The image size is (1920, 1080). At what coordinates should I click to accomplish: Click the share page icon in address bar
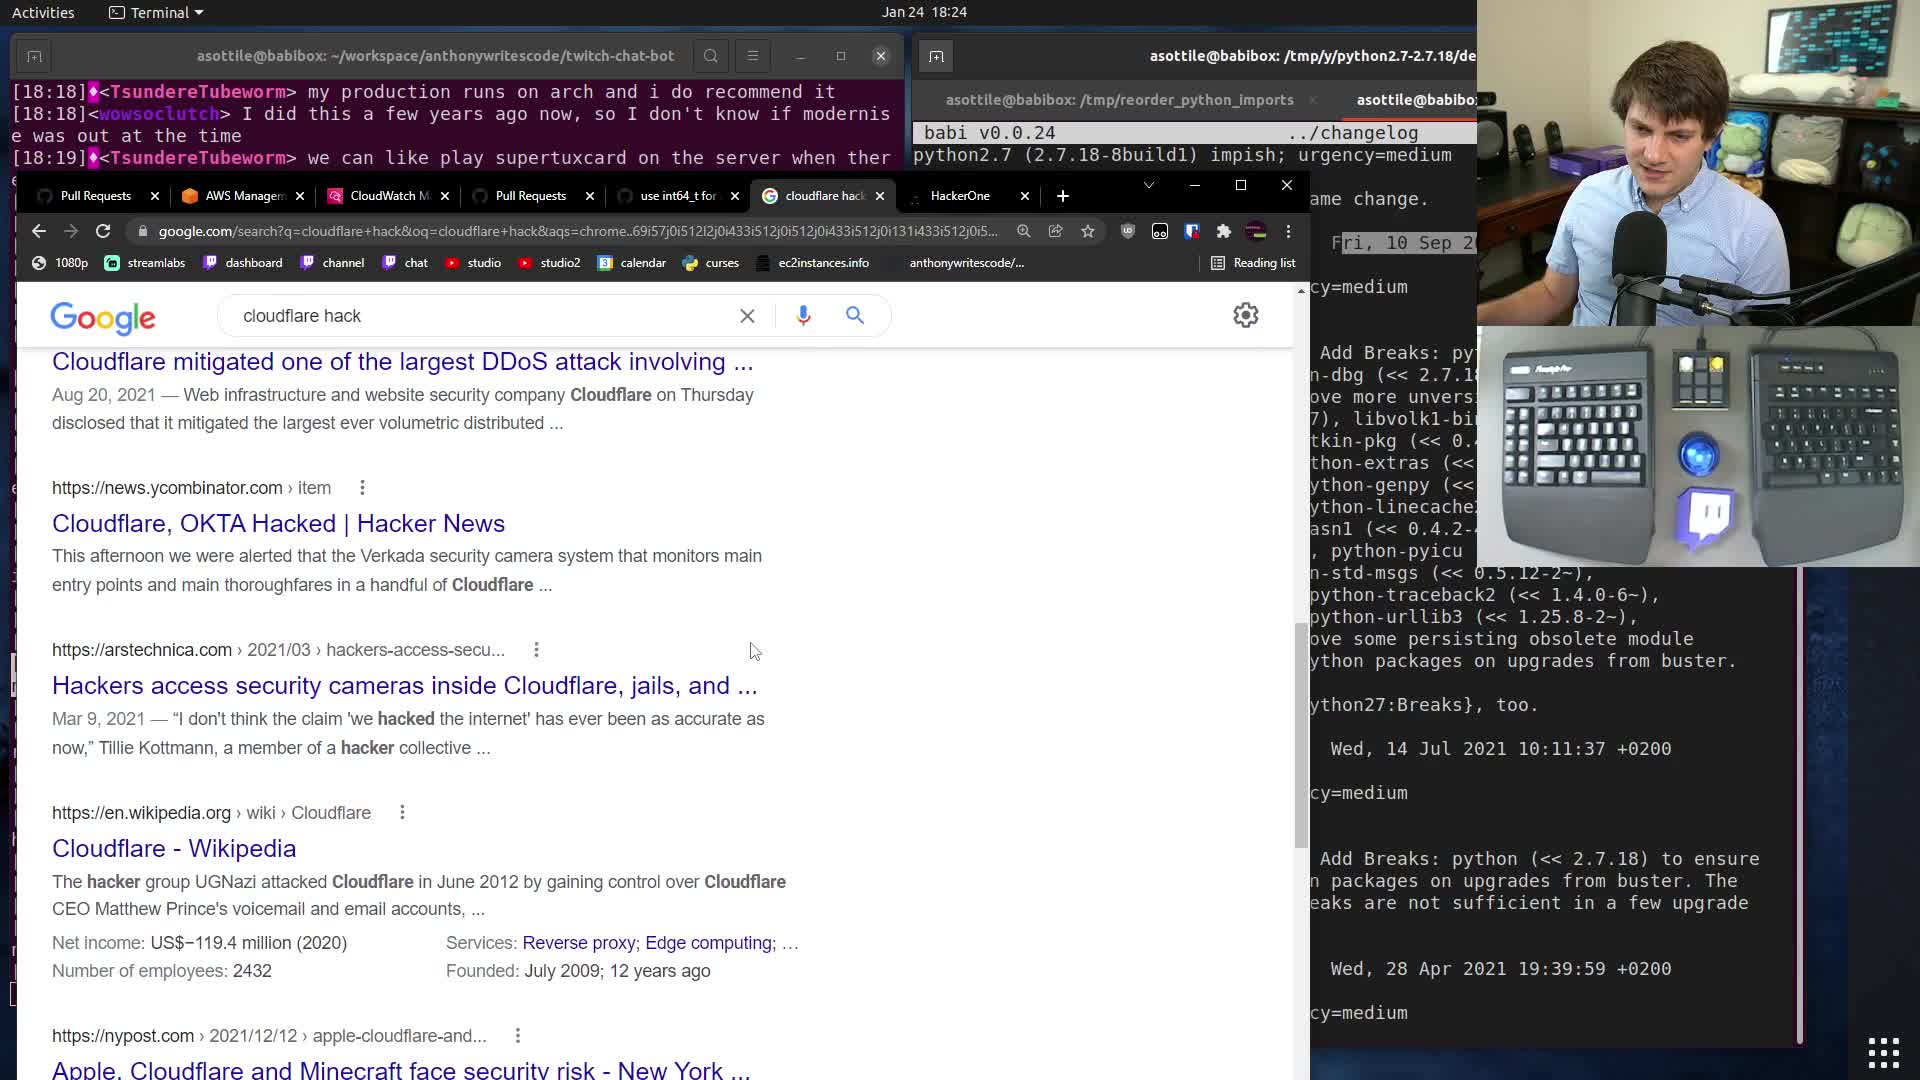coord(1055,231)
